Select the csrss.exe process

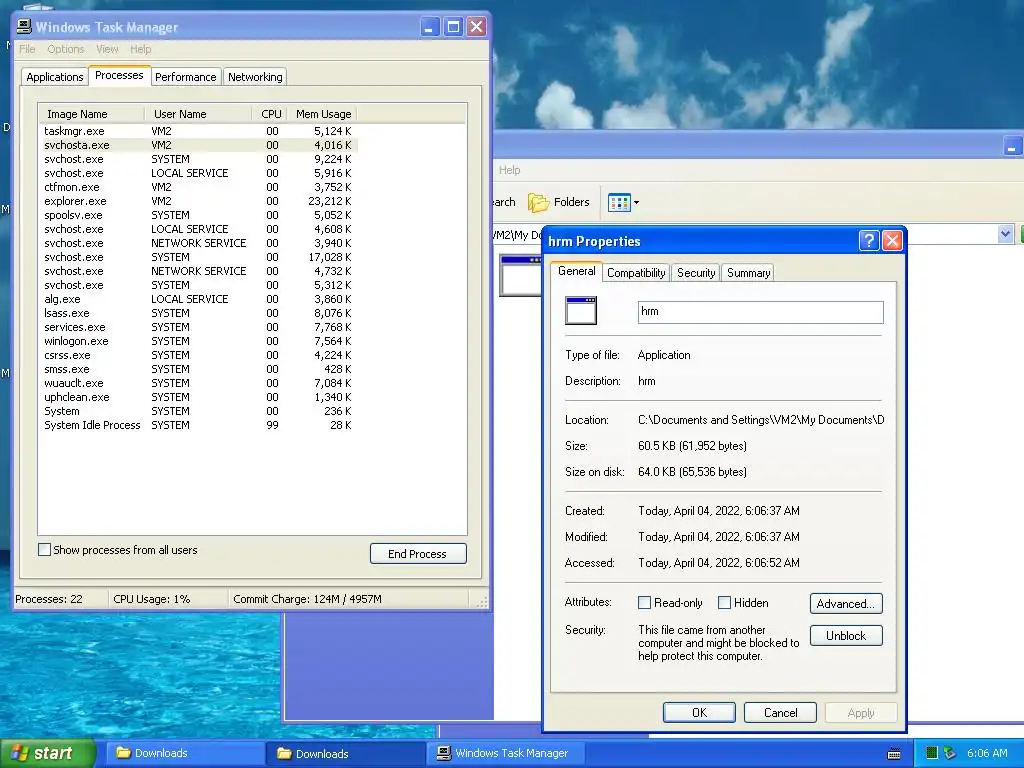click(x=198, y=355)
